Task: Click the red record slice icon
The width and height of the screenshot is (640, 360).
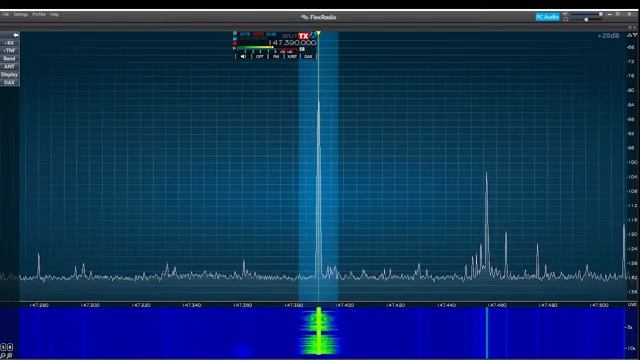Action: pos(235,44)
